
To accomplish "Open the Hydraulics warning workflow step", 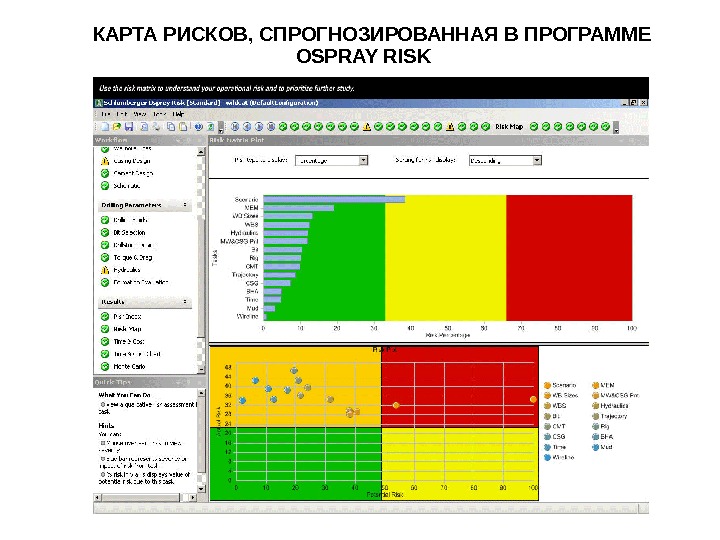I will click(120, 270).
